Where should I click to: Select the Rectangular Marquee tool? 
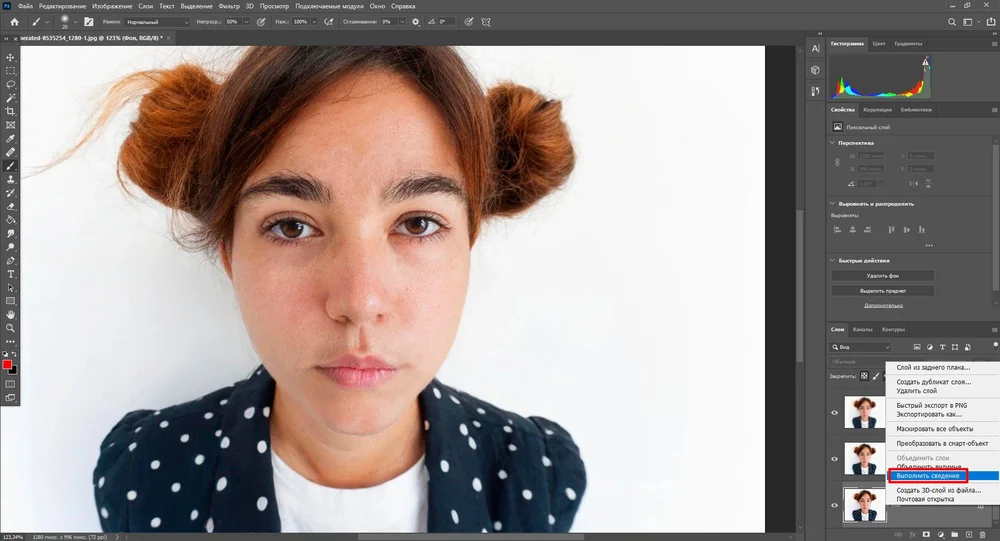click(x=10, y=71)
